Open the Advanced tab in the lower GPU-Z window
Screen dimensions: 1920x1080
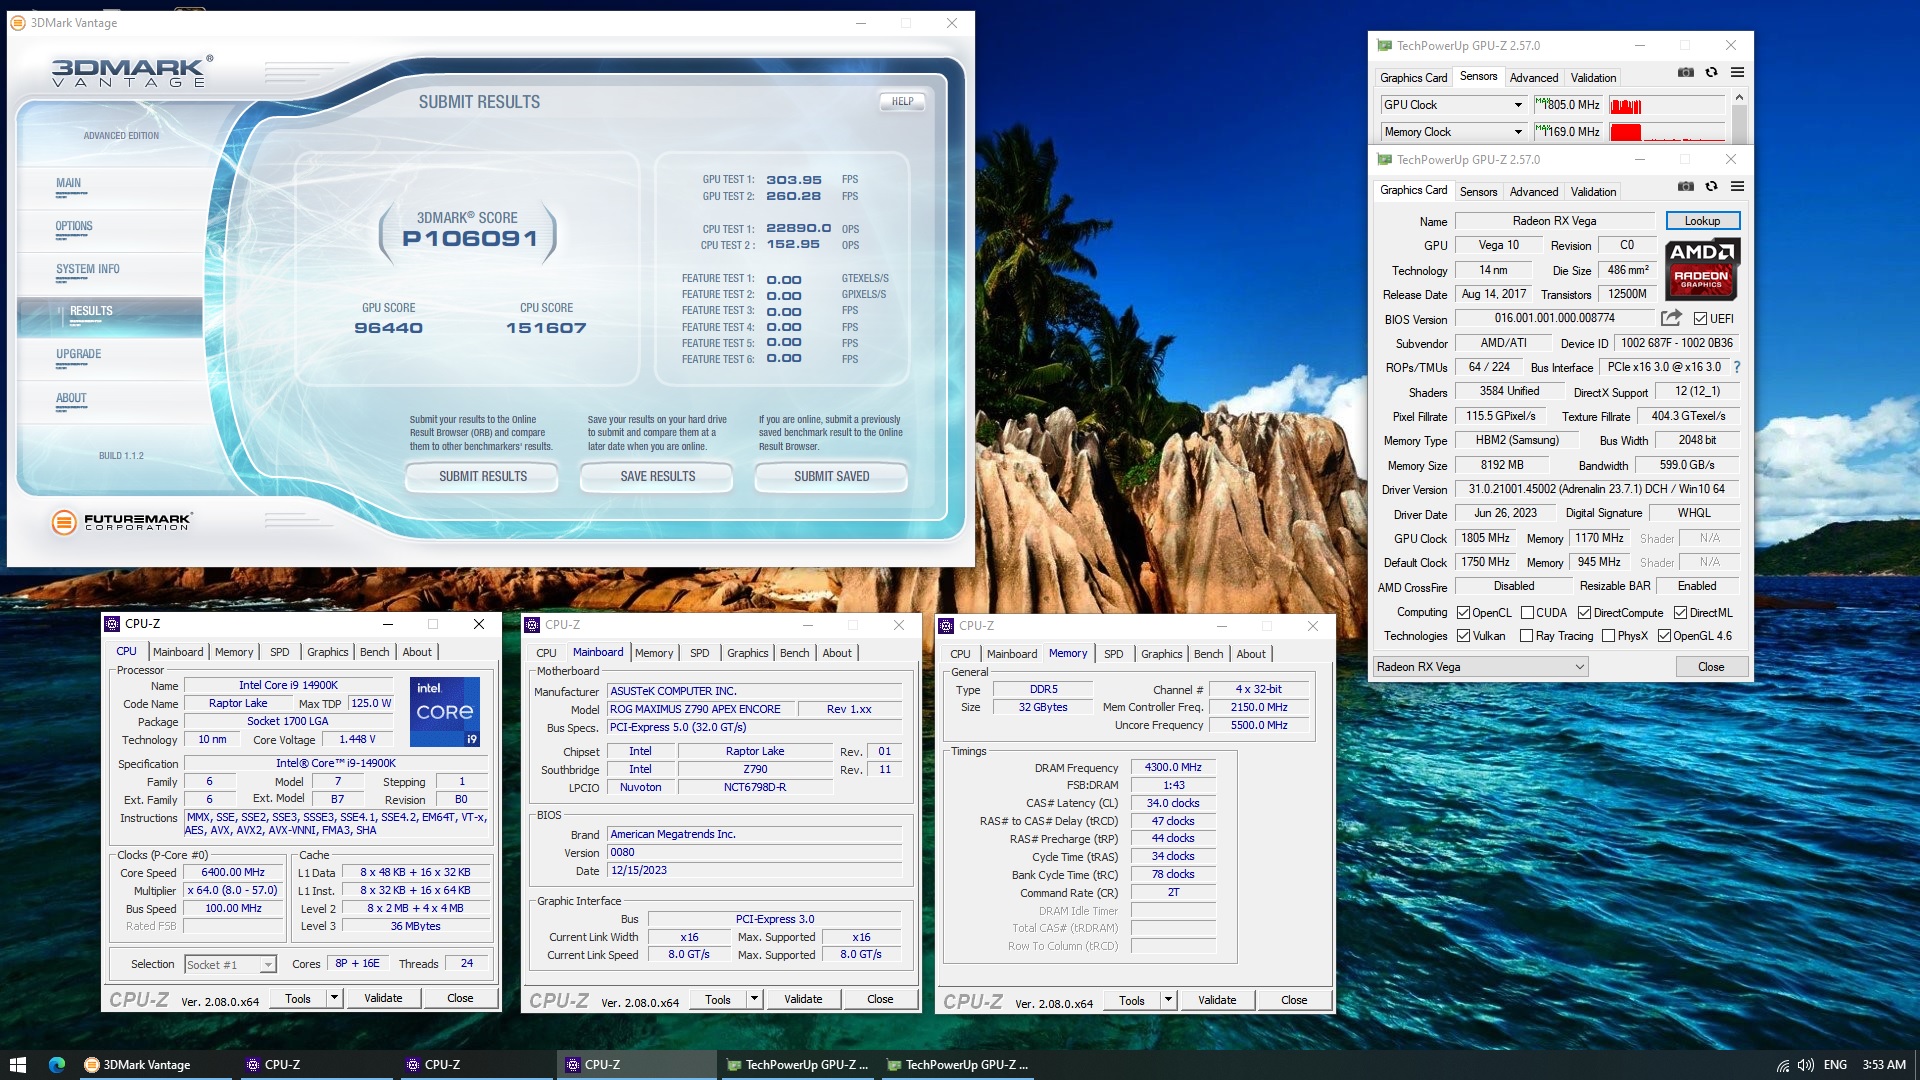[x=1533, y=192]
